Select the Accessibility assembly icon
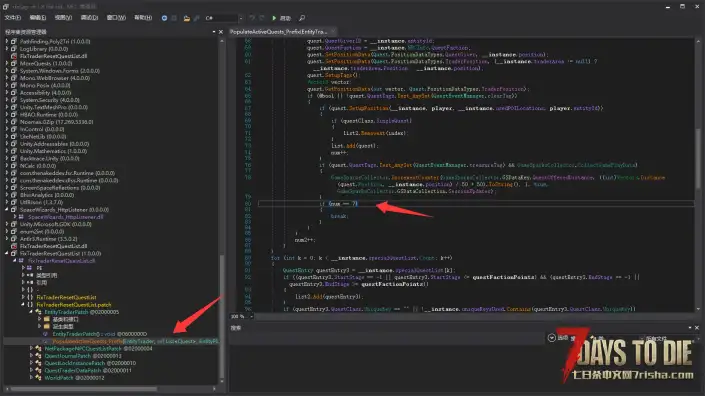This screenshot has width=705, height=396. [x=14, y=93]
